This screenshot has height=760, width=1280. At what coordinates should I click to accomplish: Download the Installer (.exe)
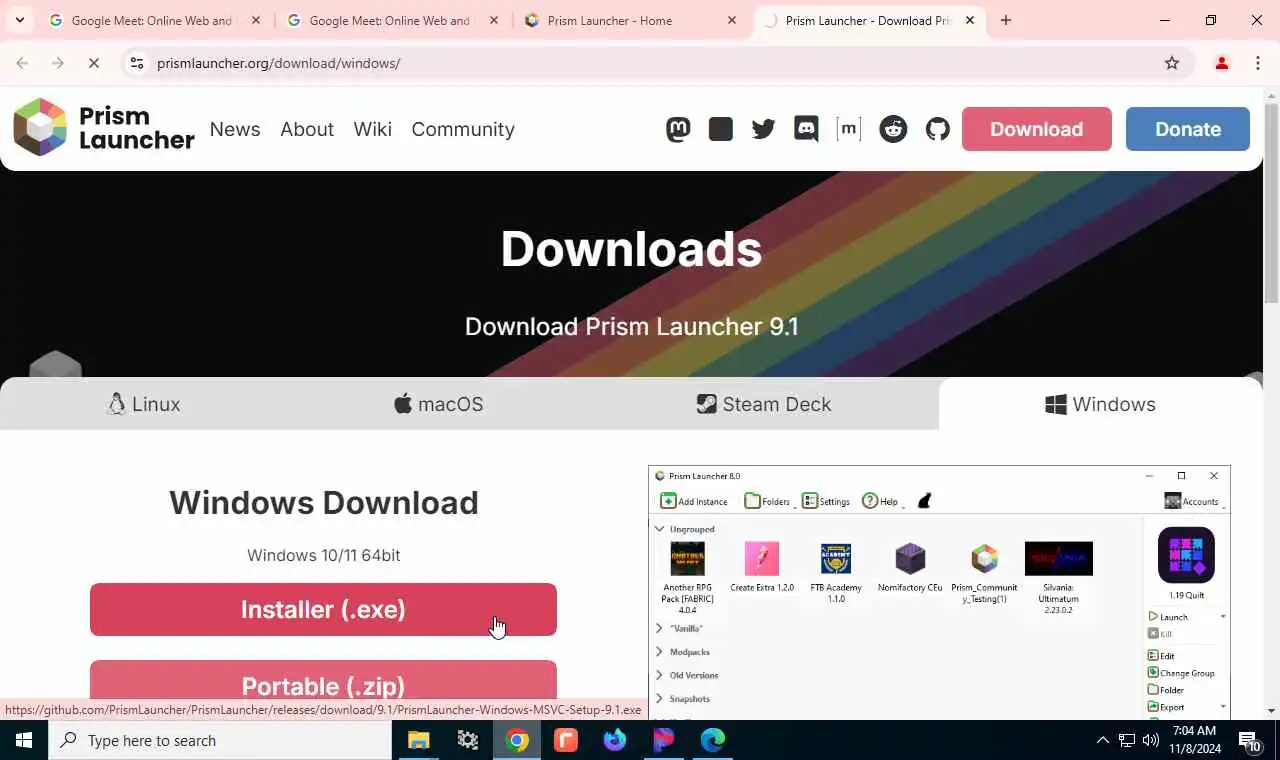(323, 609)
